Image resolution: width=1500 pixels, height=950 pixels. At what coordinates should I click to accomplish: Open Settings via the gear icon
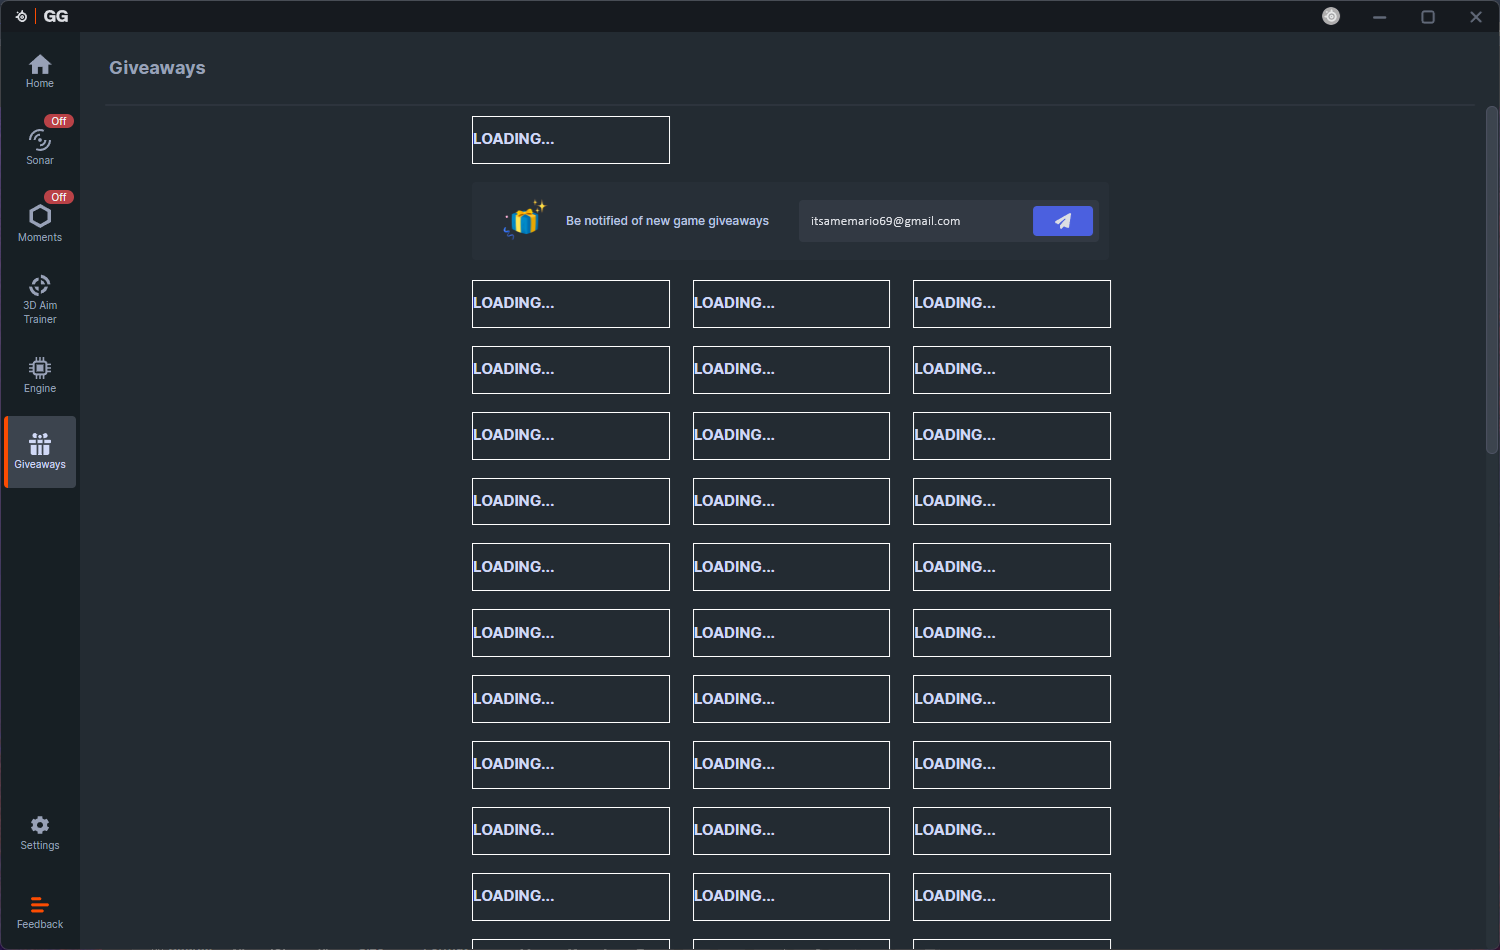click(39, 824)
